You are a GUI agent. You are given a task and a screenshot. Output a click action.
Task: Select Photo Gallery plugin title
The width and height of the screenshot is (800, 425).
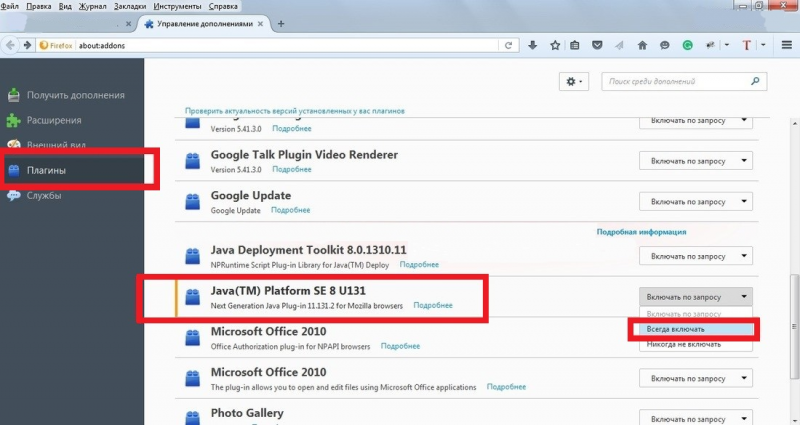[x=247, y=413]
